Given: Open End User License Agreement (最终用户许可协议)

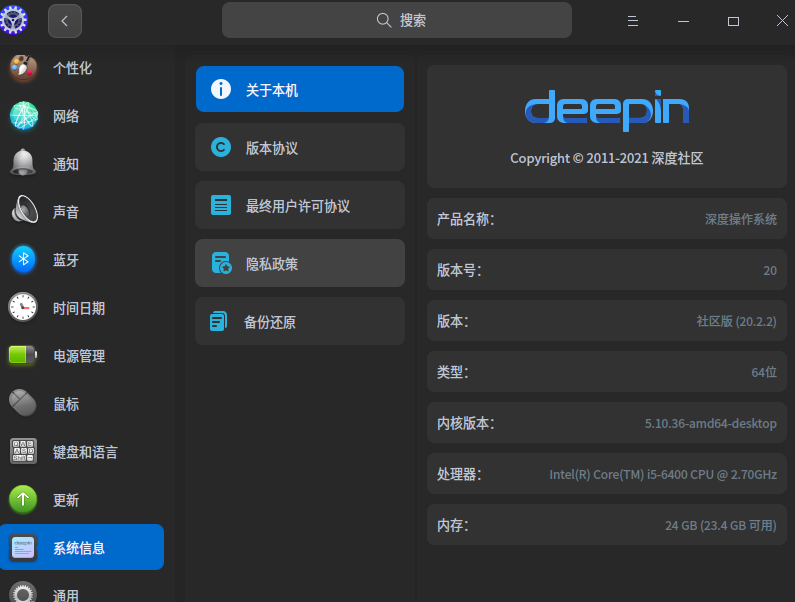Looking at the screenshot, I should pos(299,206).
